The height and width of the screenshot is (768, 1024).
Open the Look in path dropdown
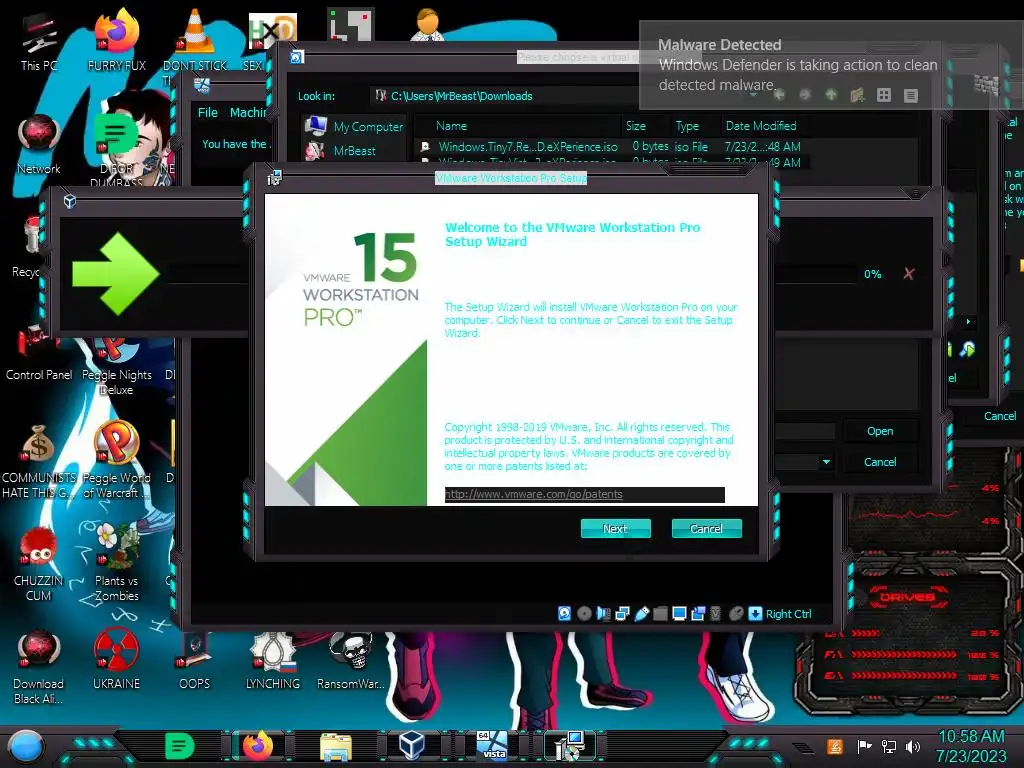click(752, 95)
